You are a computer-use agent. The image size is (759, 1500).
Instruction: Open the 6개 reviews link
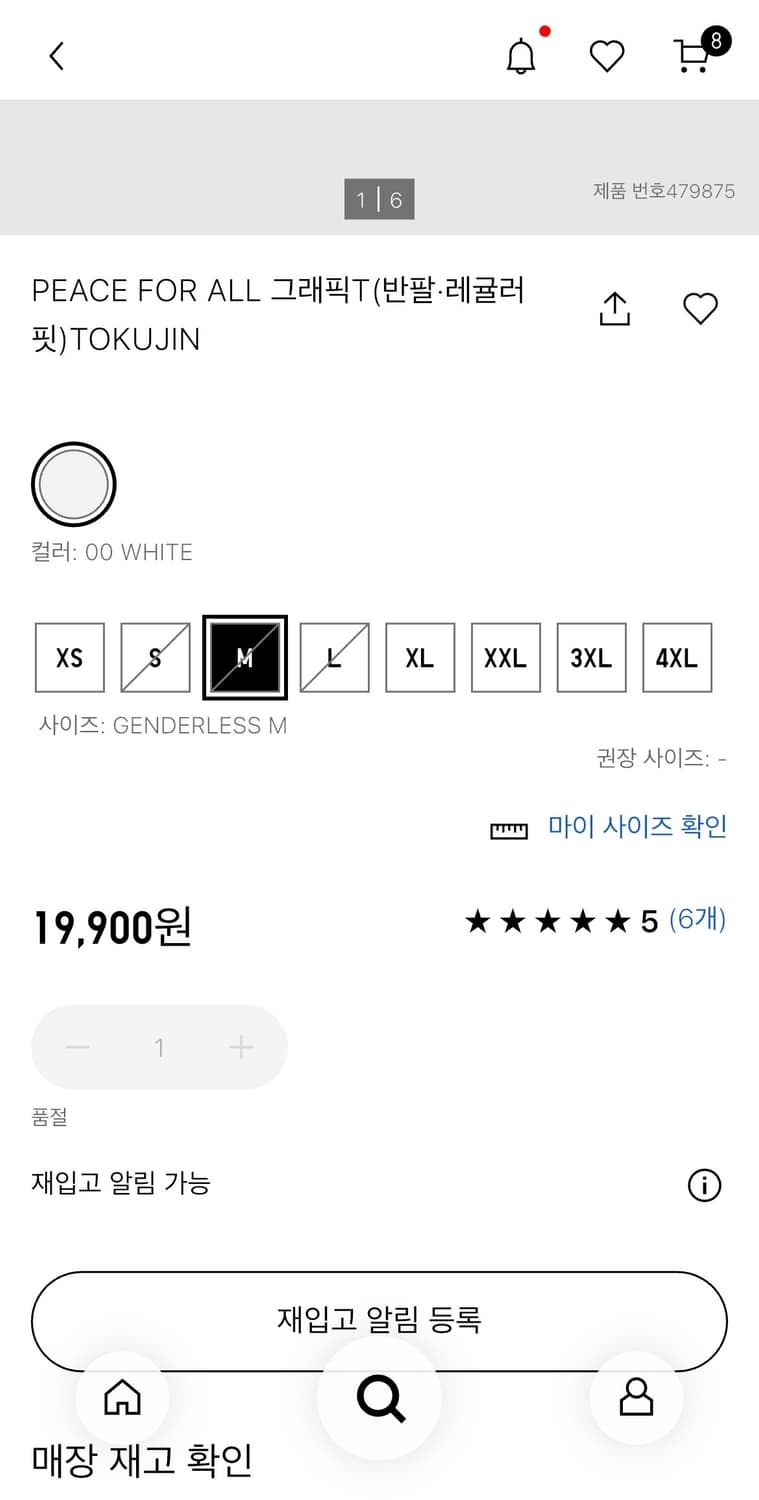[x=697, y=920]
